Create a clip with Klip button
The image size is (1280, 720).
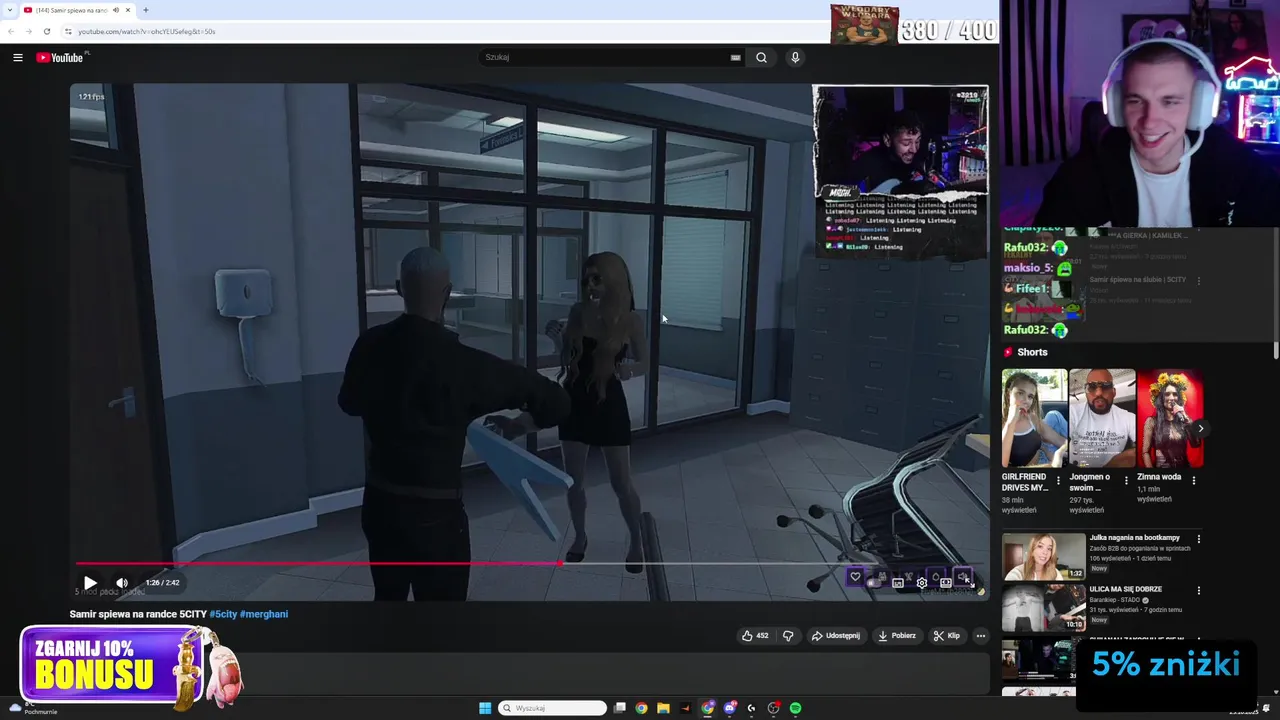pyautogui.click(x=946, y=636)
